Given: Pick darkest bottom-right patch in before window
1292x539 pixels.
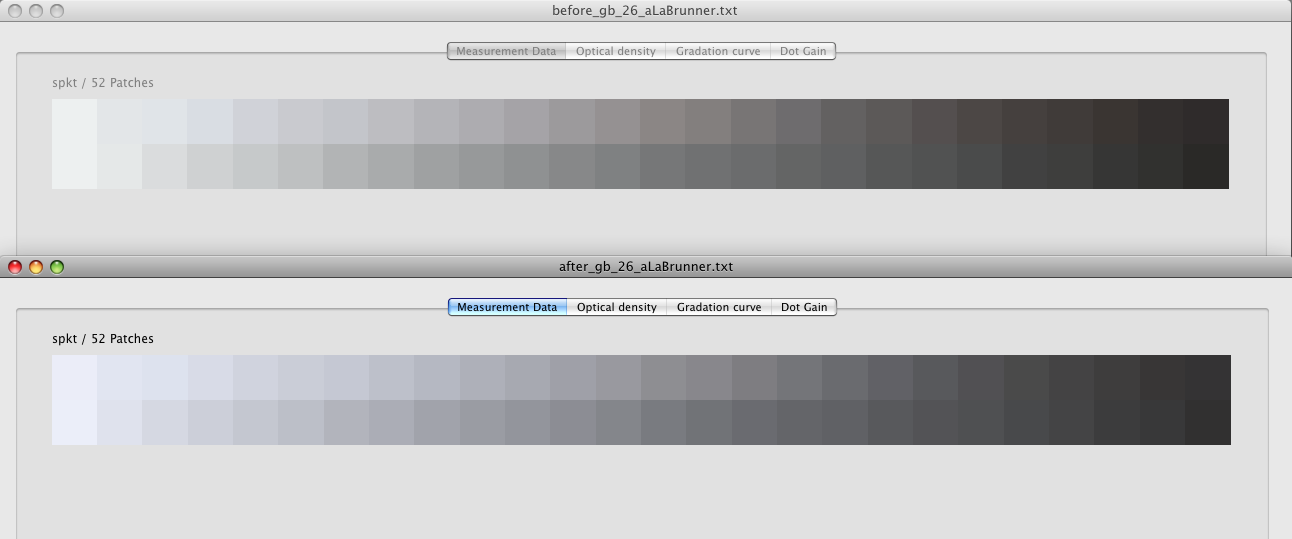Looking at the screenshot, I should tap(1206, 166).
